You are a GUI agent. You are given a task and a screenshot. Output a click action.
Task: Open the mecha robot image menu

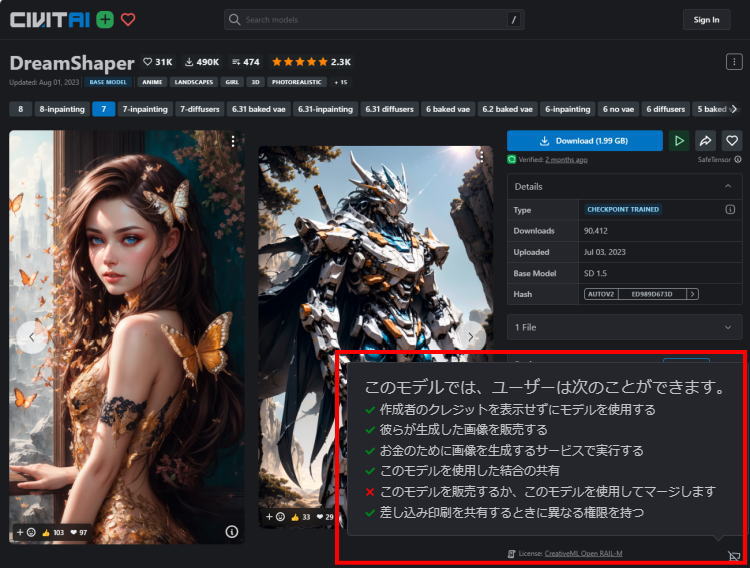pyautogui.click(x=482, y=156)
